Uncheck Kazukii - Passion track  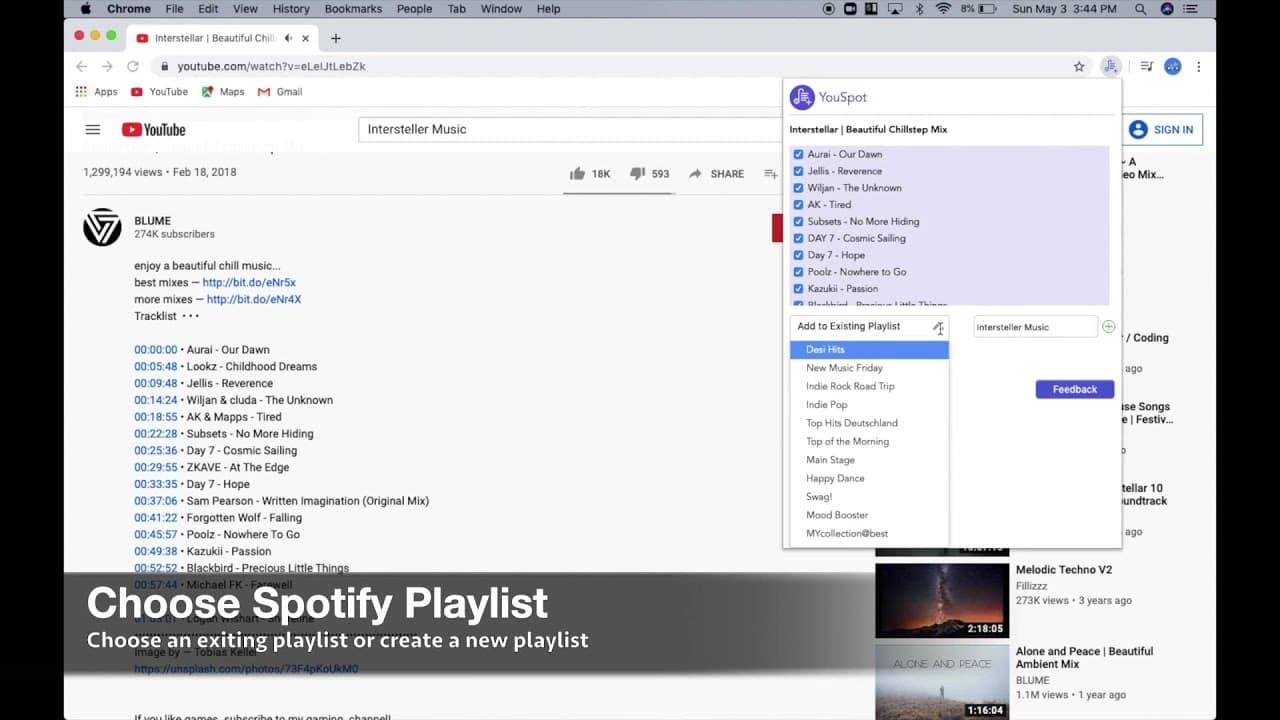pyautogui.click(x=798, y=289)
